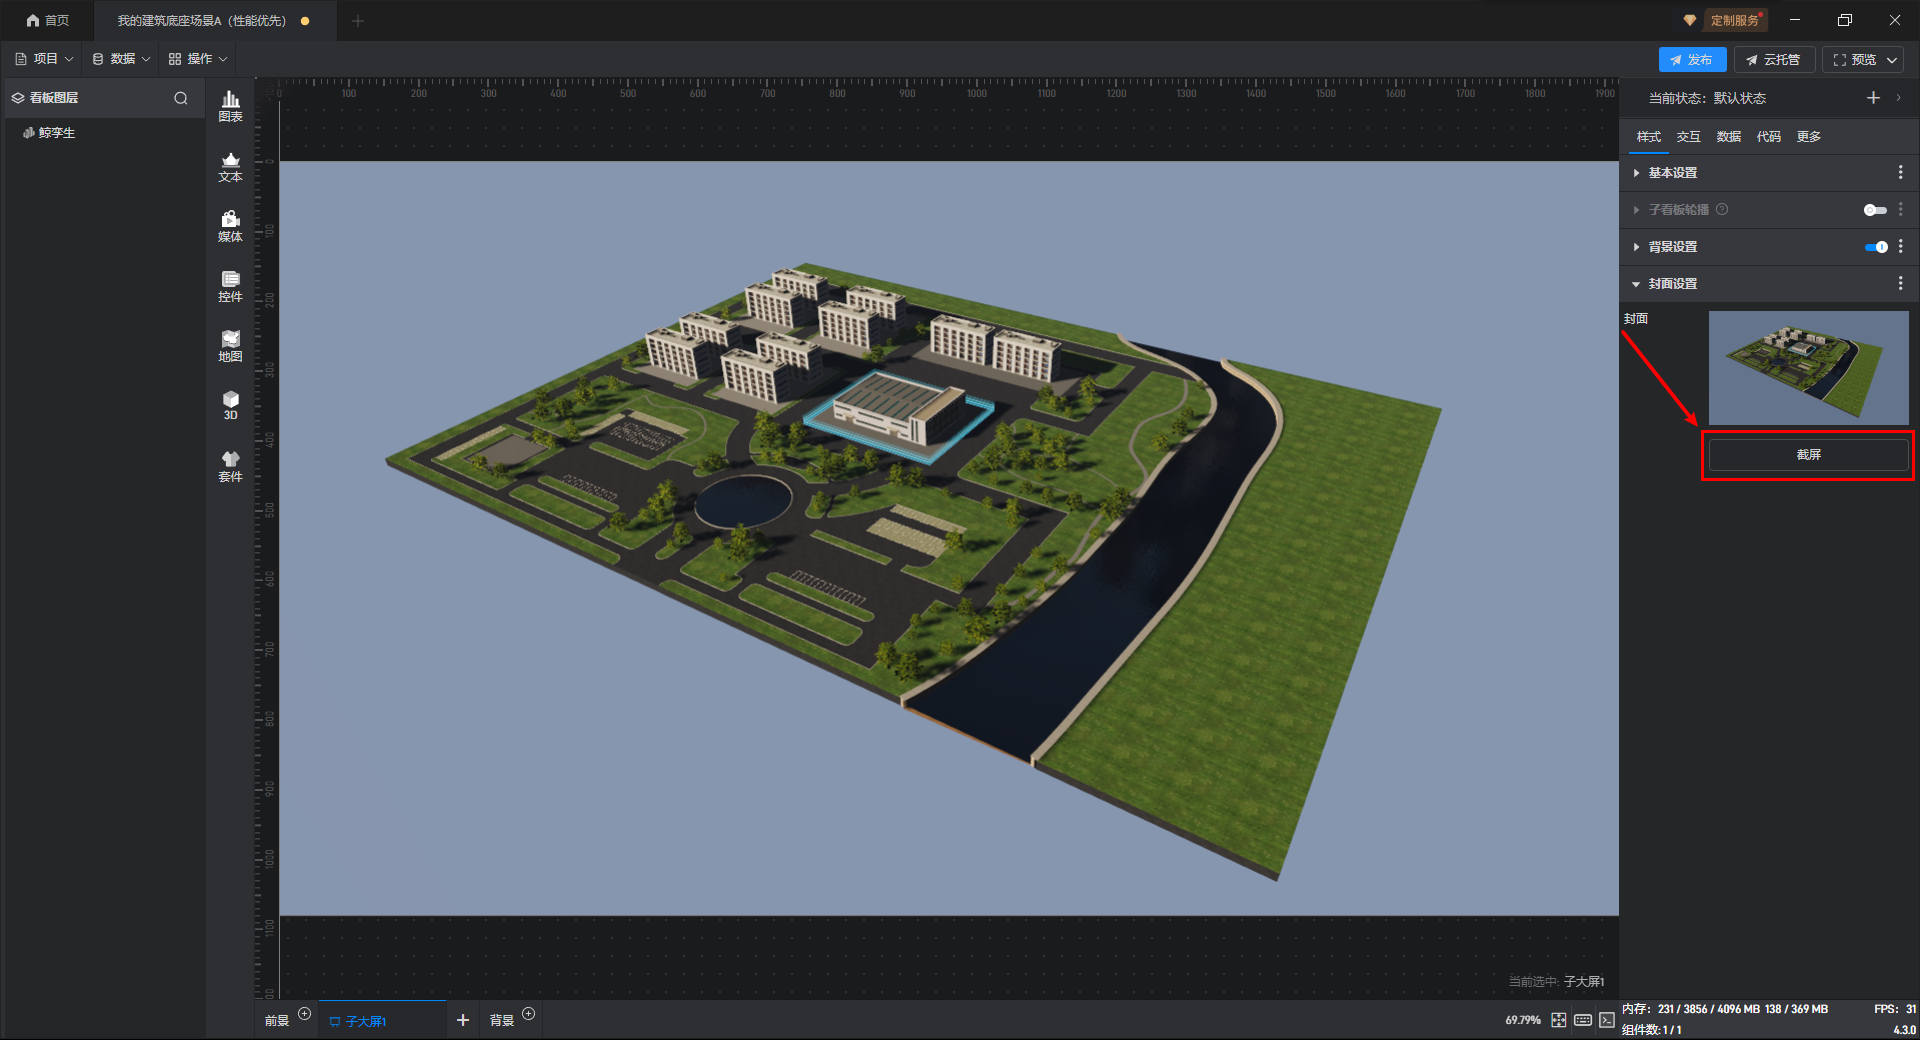The image size is (1920, 1040).
Task: Click the 云托管 cloud hosting button
Action: [1774, 60]
